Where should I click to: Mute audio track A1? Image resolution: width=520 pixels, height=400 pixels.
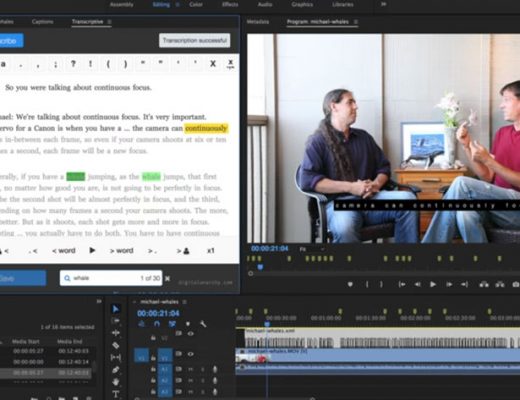click(190, 369)
